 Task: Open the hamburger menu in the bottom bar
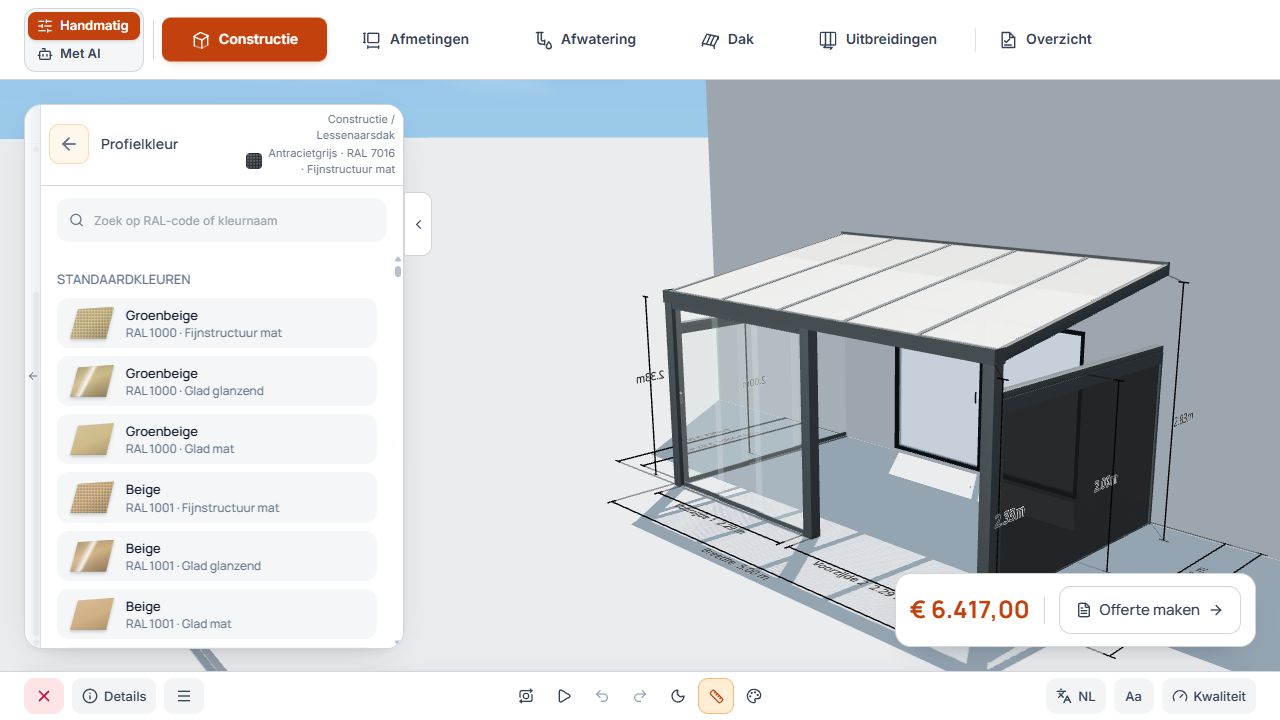point(184,696)
